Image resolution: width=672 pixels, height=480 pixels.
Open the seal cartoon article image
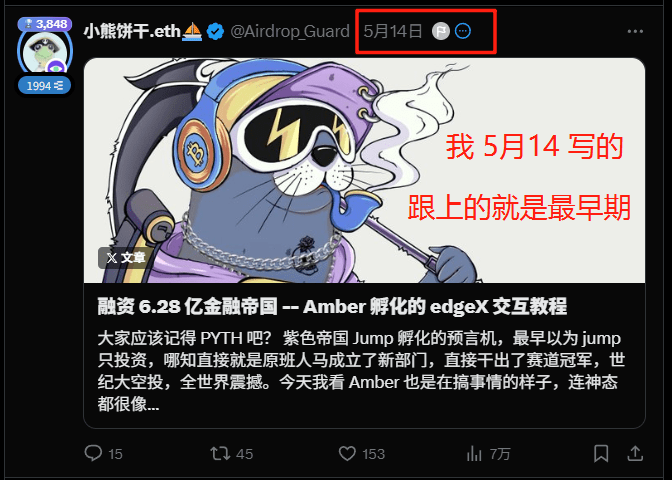coord(364,170)
